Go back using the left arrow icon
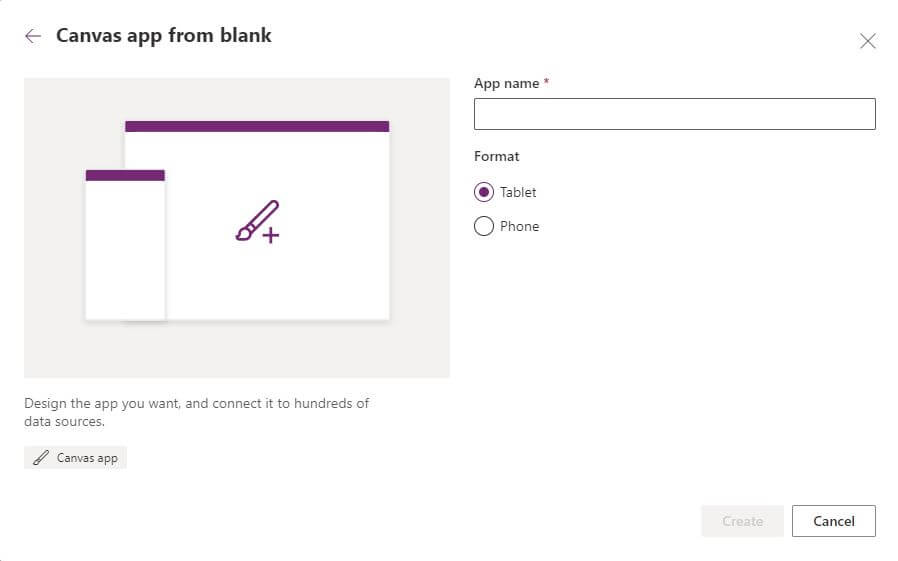This screenshot has height=561, width=898. [x=33, y=36]
